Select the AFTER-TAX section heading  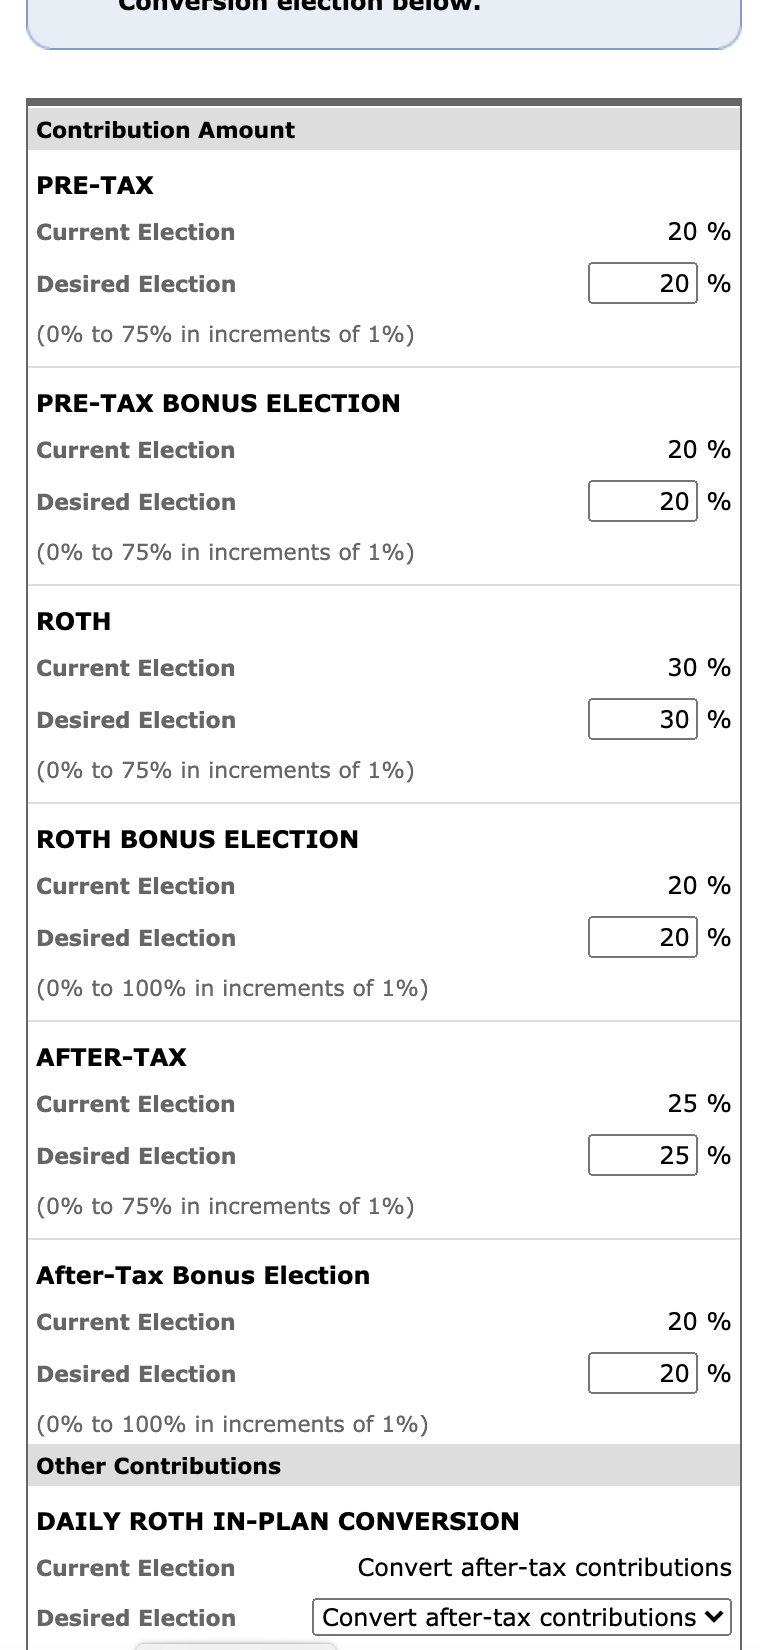point(111,1057)
